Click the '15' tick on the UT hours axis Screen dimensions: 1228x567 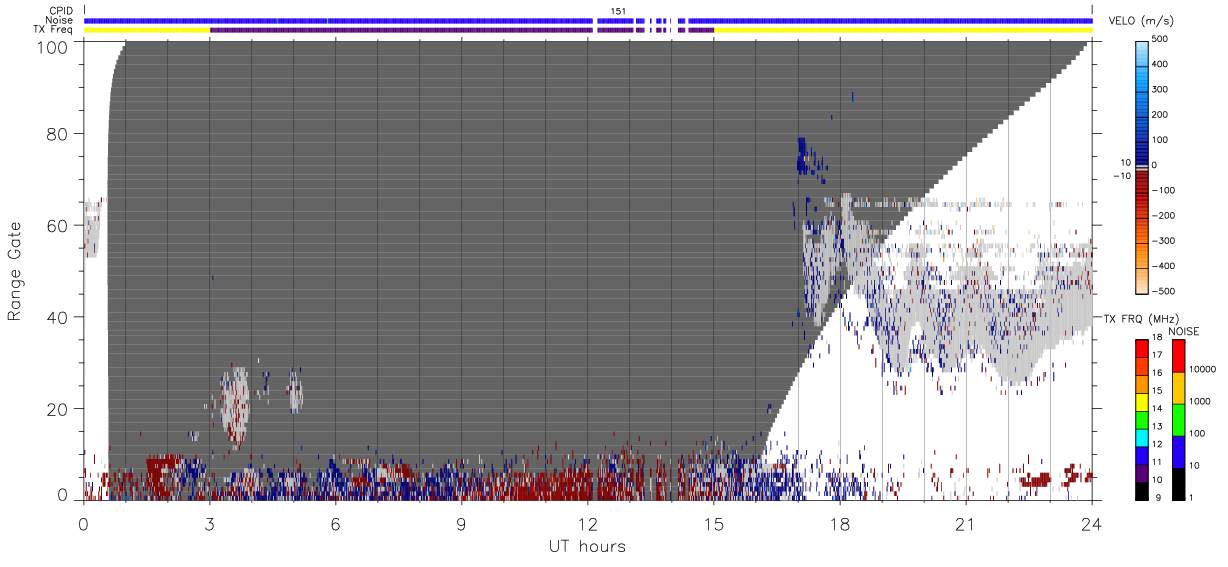pyautogui.click(x=714, y=524)
